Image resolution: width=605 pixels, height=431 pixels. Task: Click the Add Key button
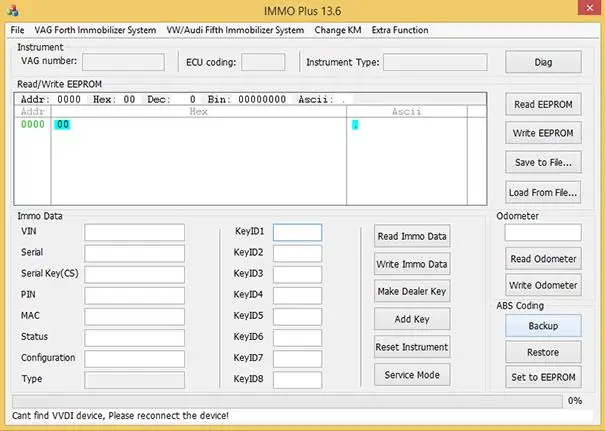pos(412,319)
